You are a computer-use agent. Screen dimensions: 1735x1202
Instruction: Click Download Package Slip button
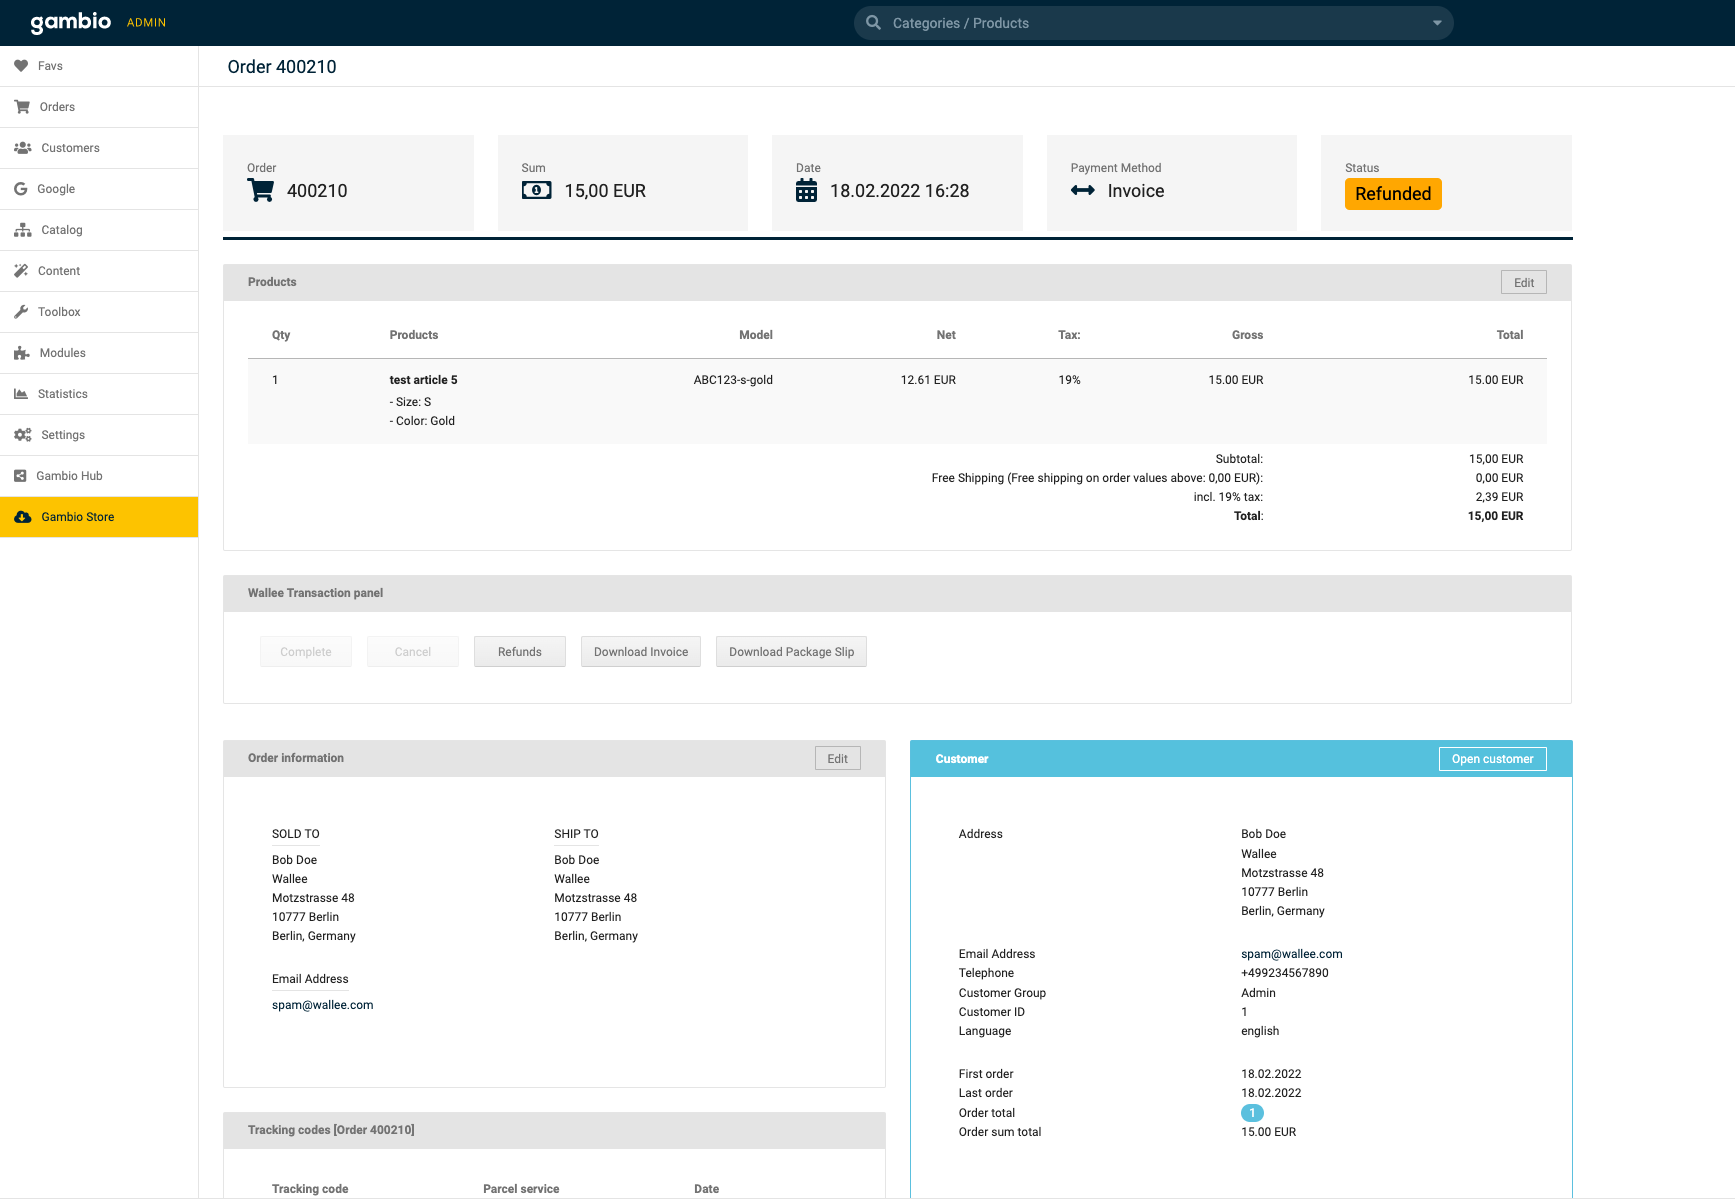point(791,652)
